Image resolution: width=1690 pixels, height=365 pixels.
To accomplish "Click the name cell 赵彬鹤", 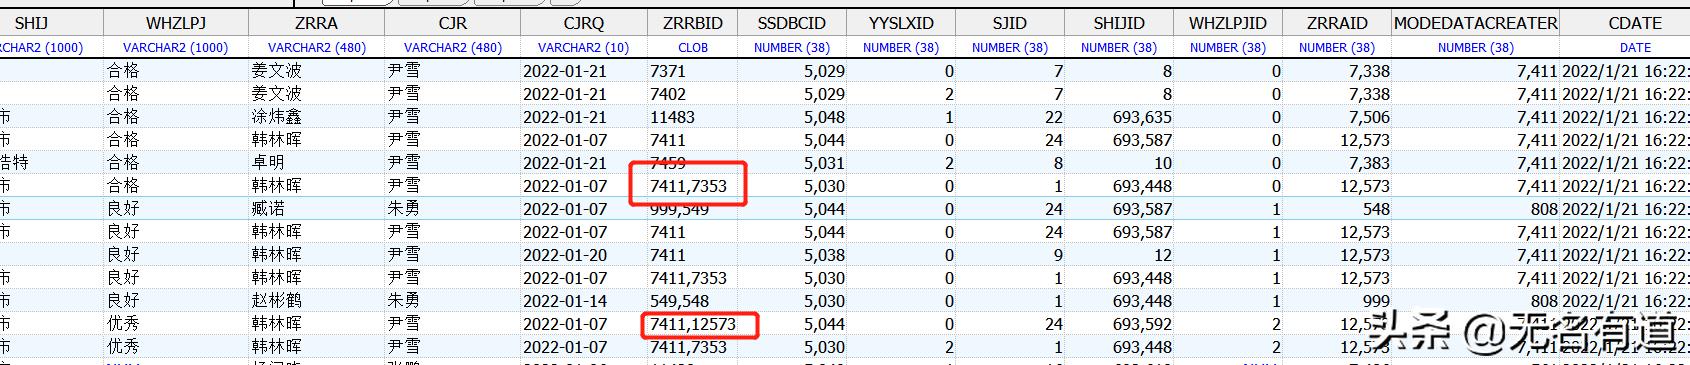I will pyautogui.click(x=277, y=301).
